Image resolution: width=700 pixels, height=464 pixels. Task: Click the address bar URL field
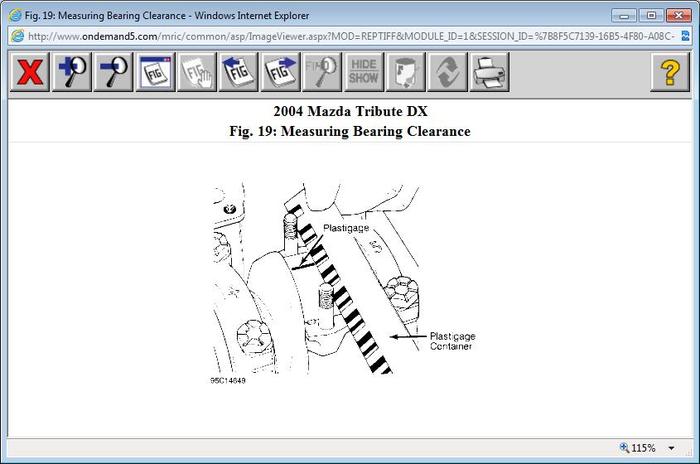pos(350,36)
